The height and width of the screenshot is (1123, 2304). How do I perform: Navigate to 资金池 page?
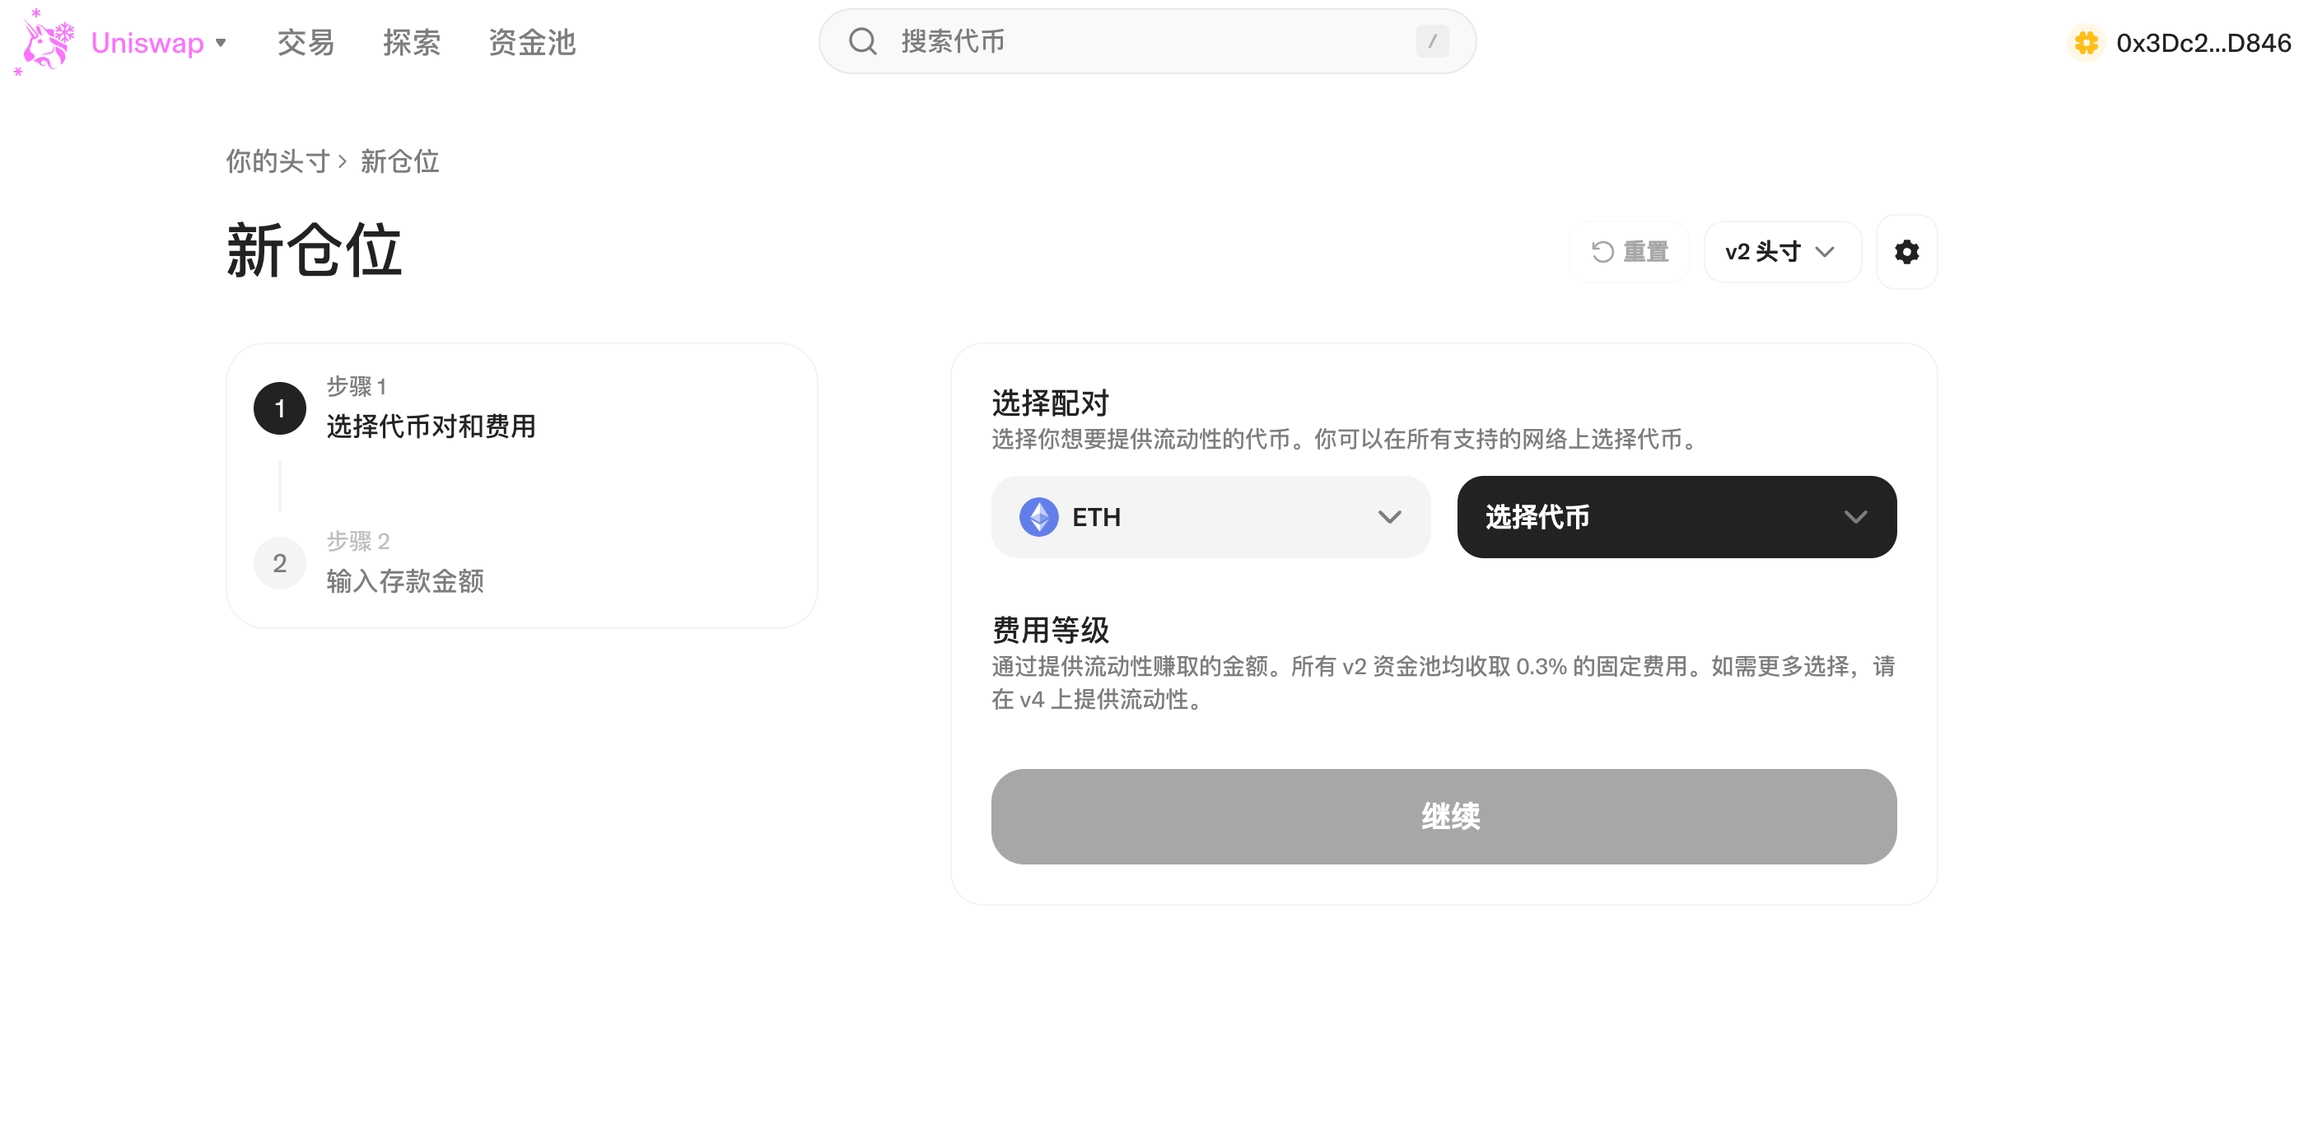pos(532,43)
